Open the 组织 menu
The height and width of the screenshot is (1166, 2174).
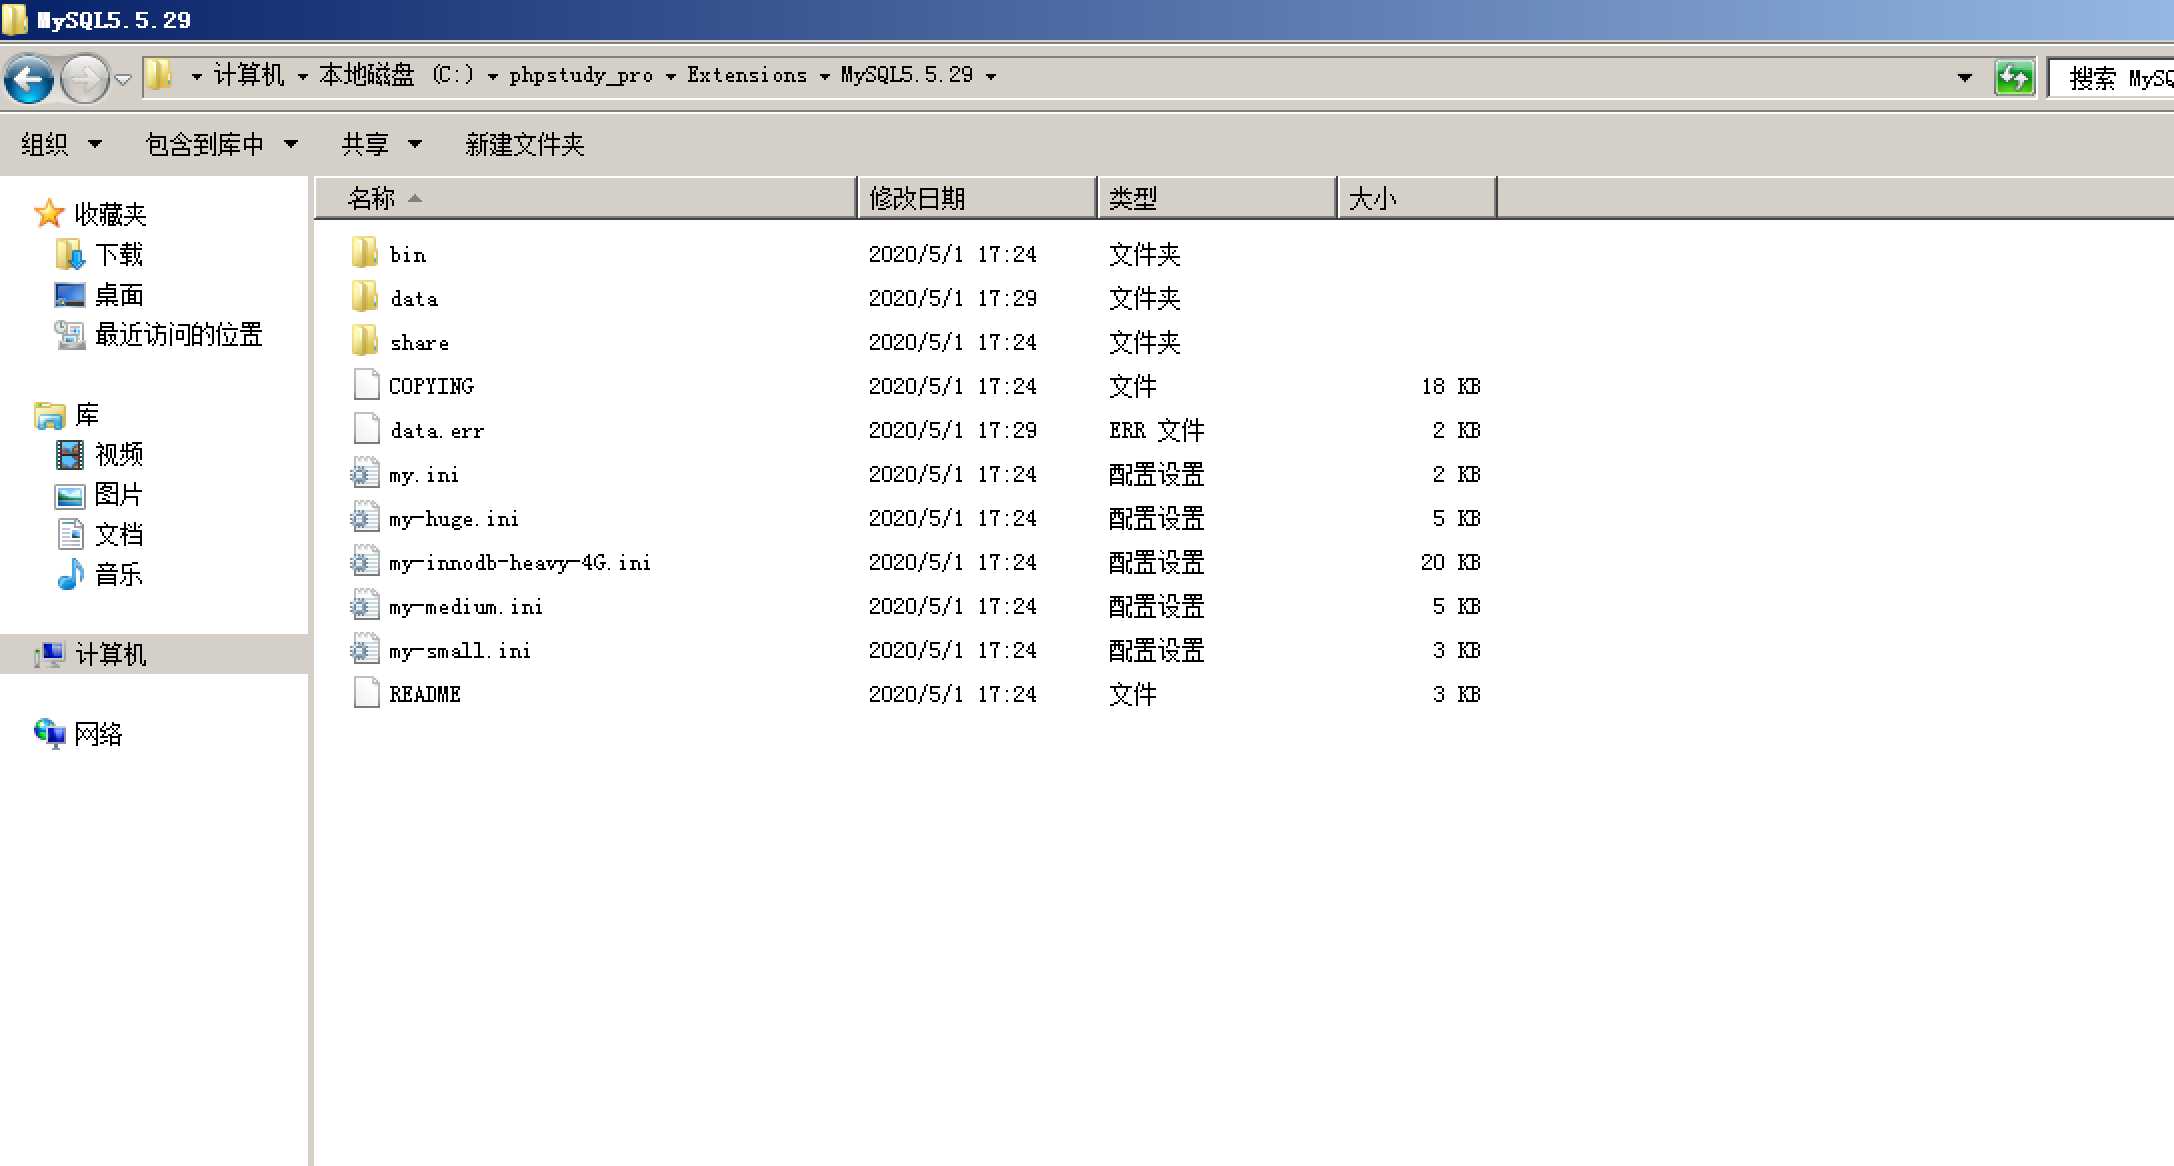click(x=61, y=144)
